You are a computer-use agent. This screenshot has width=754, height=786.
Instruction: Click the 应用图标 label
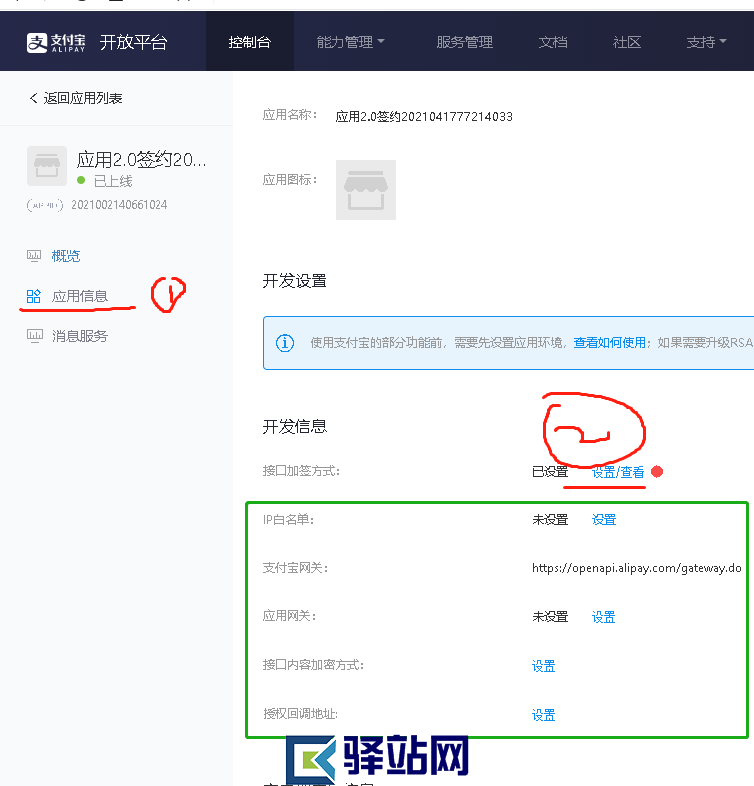[x=290, y=179]
